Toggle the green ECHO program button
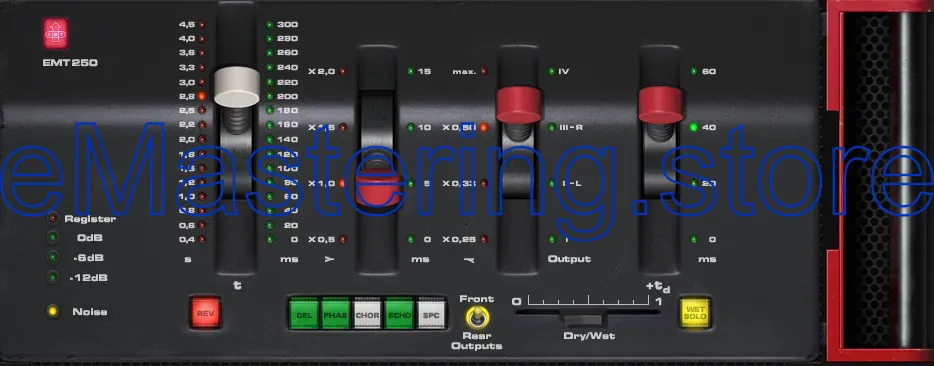Viewport: 934px width, 366px height. coord(399,314)
